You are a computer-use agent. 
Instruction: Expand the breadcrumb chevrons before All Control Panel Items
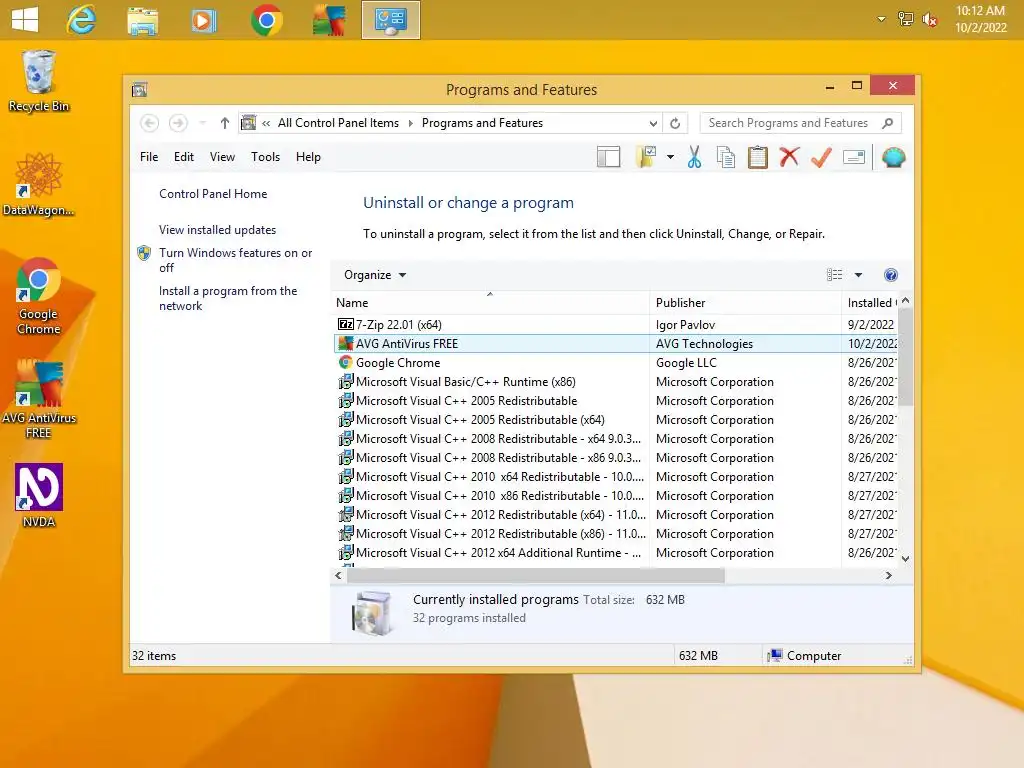(x=266, y=123)
